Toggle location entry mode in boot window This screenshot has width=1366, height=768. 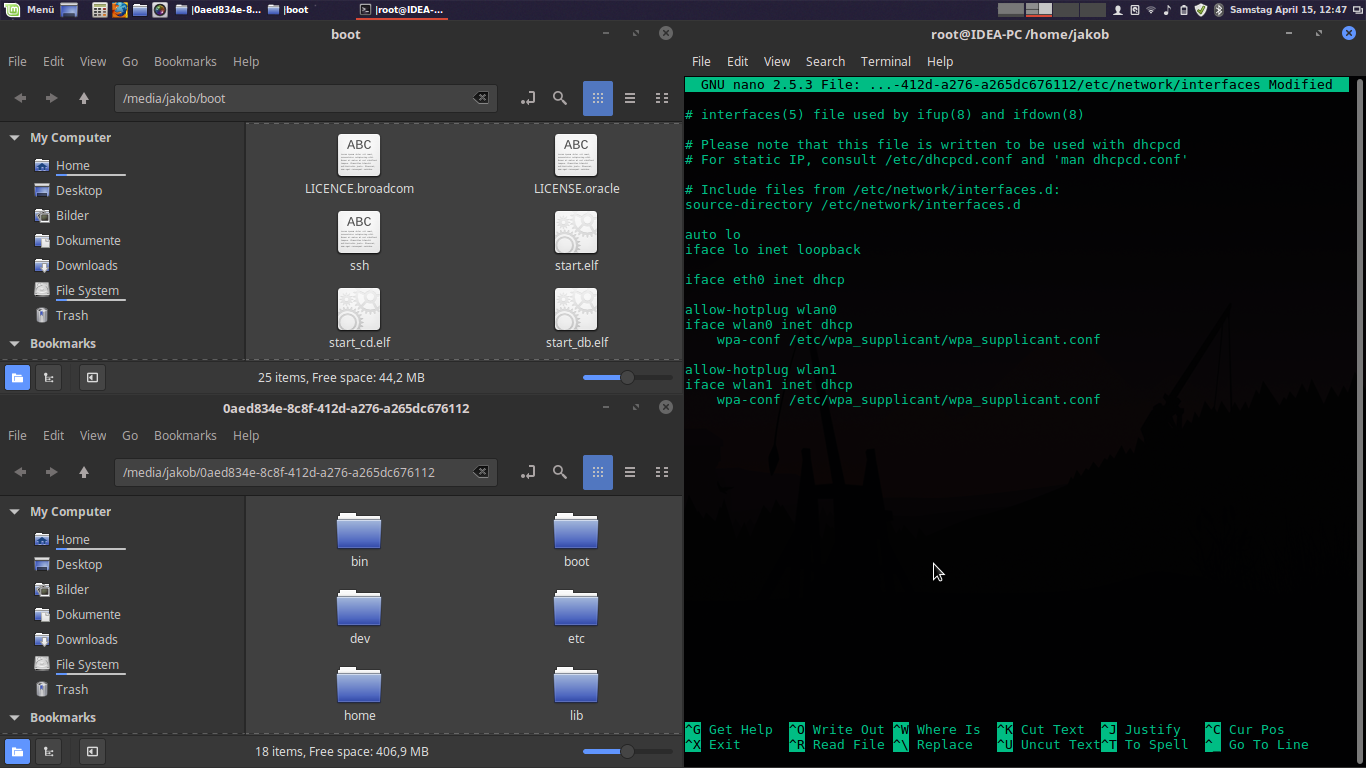point(528,98)
